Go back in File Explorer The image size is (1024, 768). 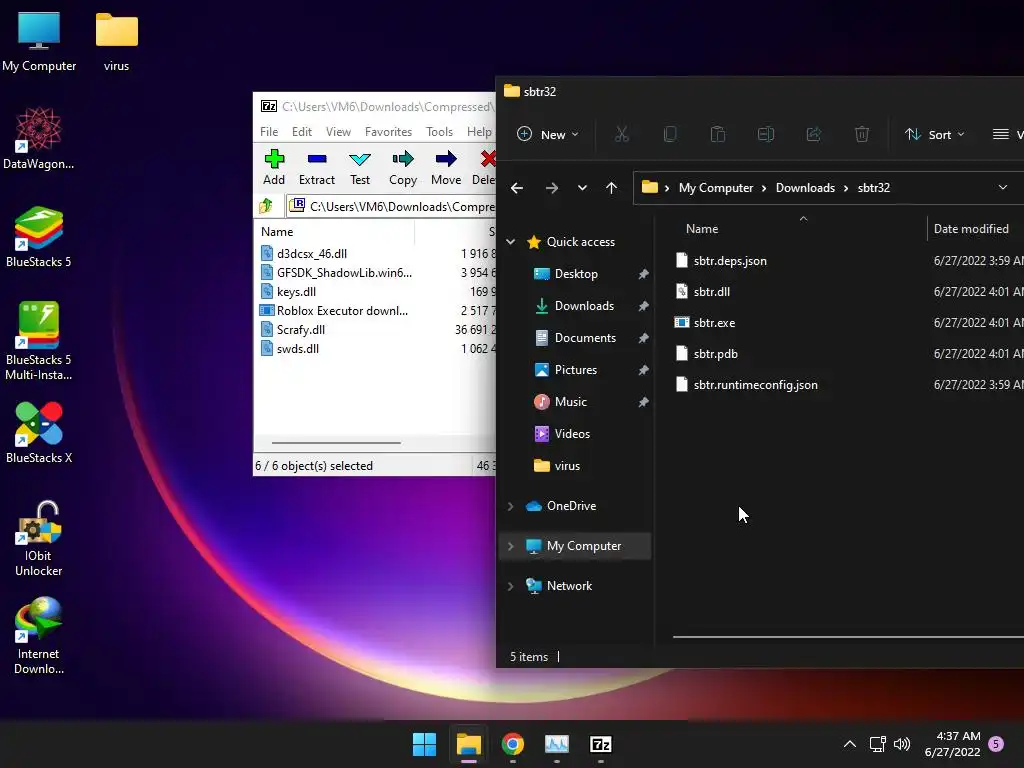[x=517, y=188]
